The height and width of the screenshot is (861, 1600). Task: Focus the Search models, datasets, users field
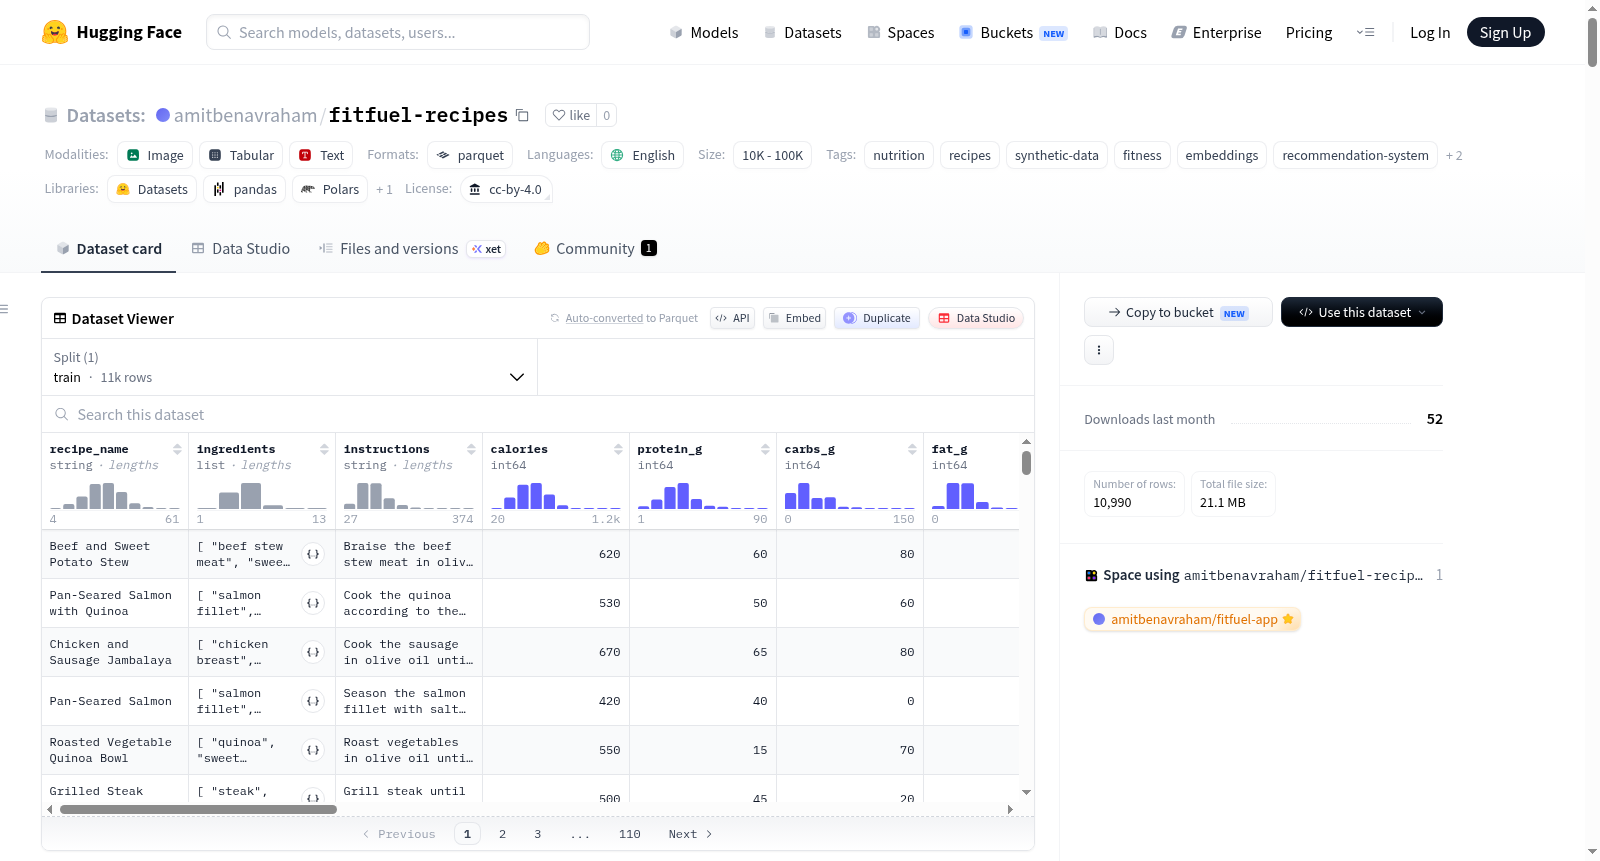tap(398, 32)
